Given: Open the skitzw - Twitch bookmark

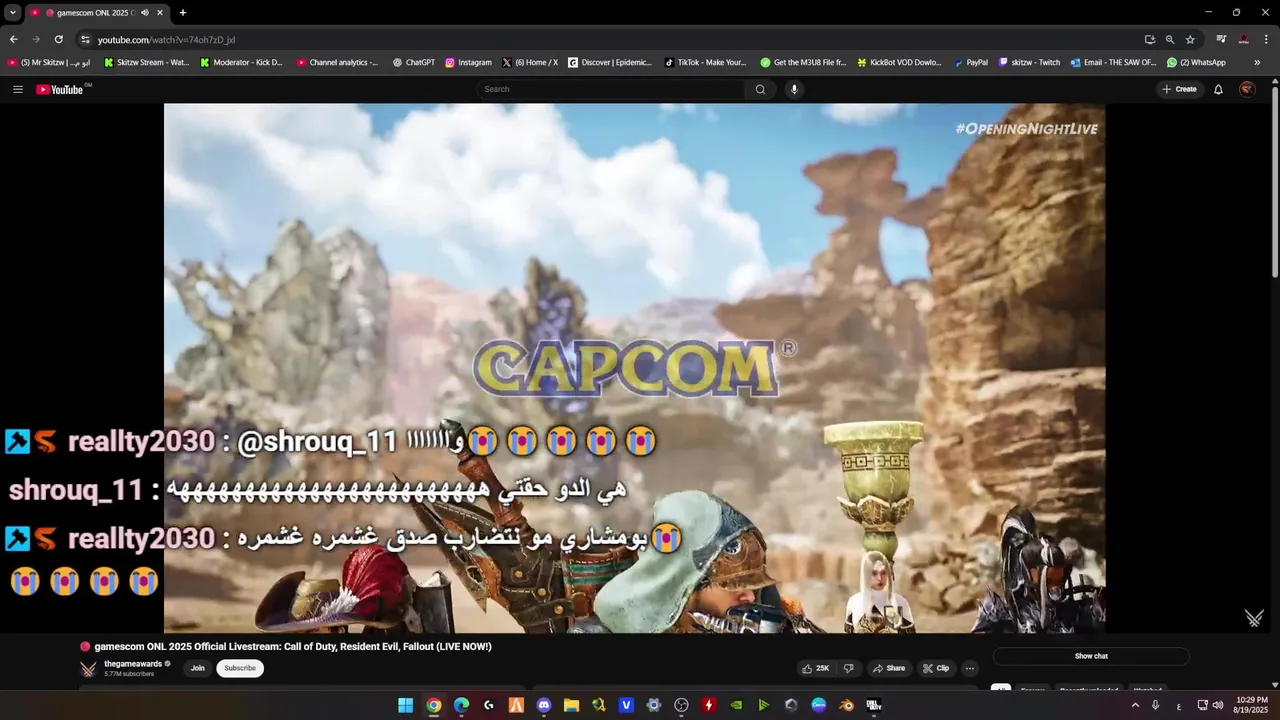Looking at the screenshot, I should click(x=1029, y=62).
